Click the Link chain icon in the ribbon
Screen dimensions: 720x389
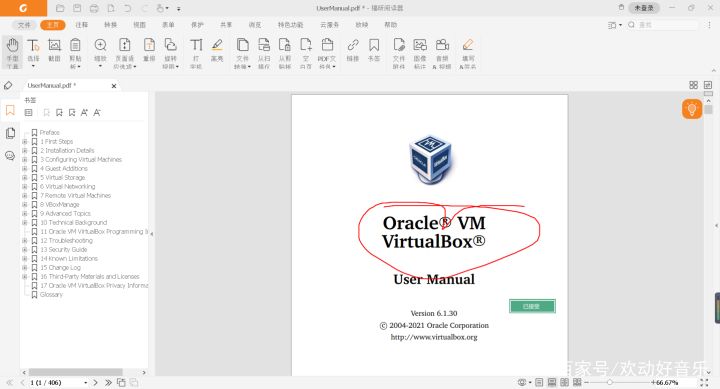(x=353, y=51)
